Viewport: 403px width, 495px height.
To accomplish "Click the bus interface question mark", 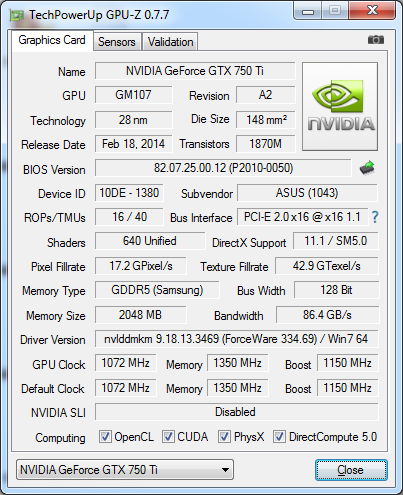I will [375, 217].
